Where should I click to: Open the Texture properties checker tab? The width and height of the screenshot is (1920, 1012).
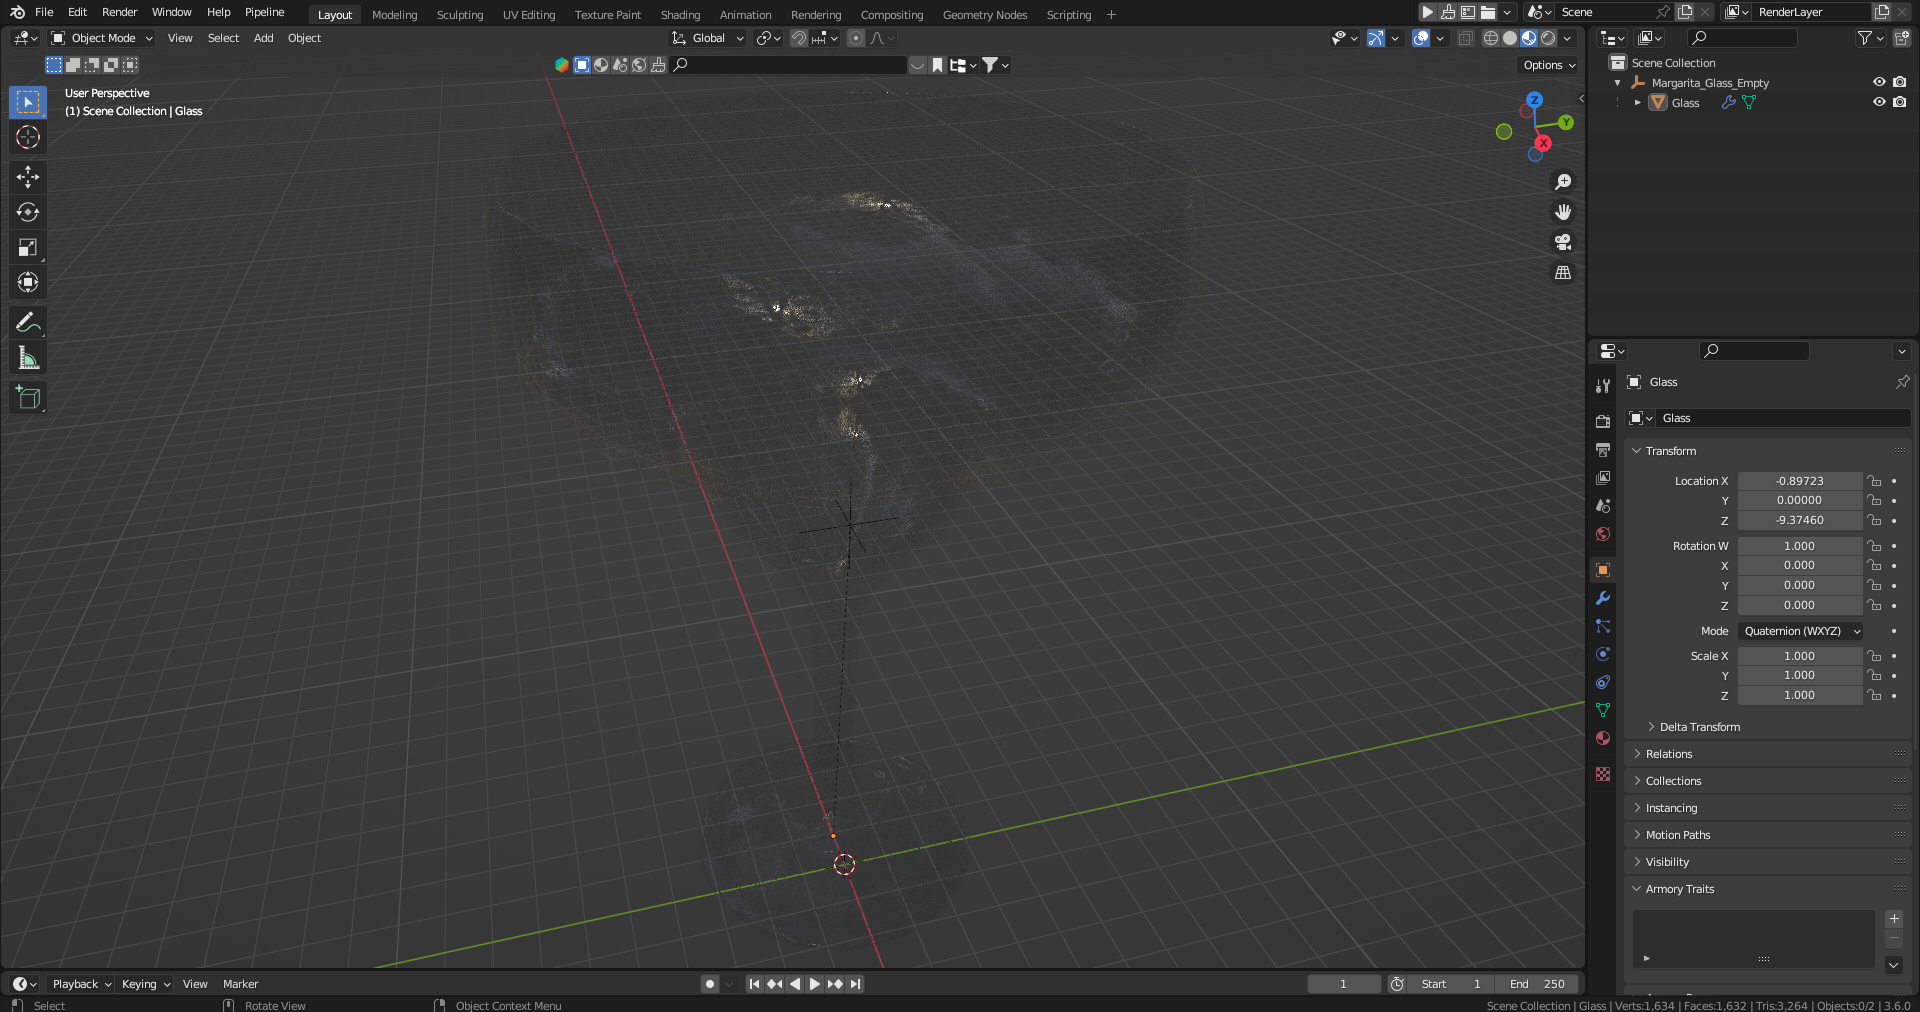pos(1603,774)
